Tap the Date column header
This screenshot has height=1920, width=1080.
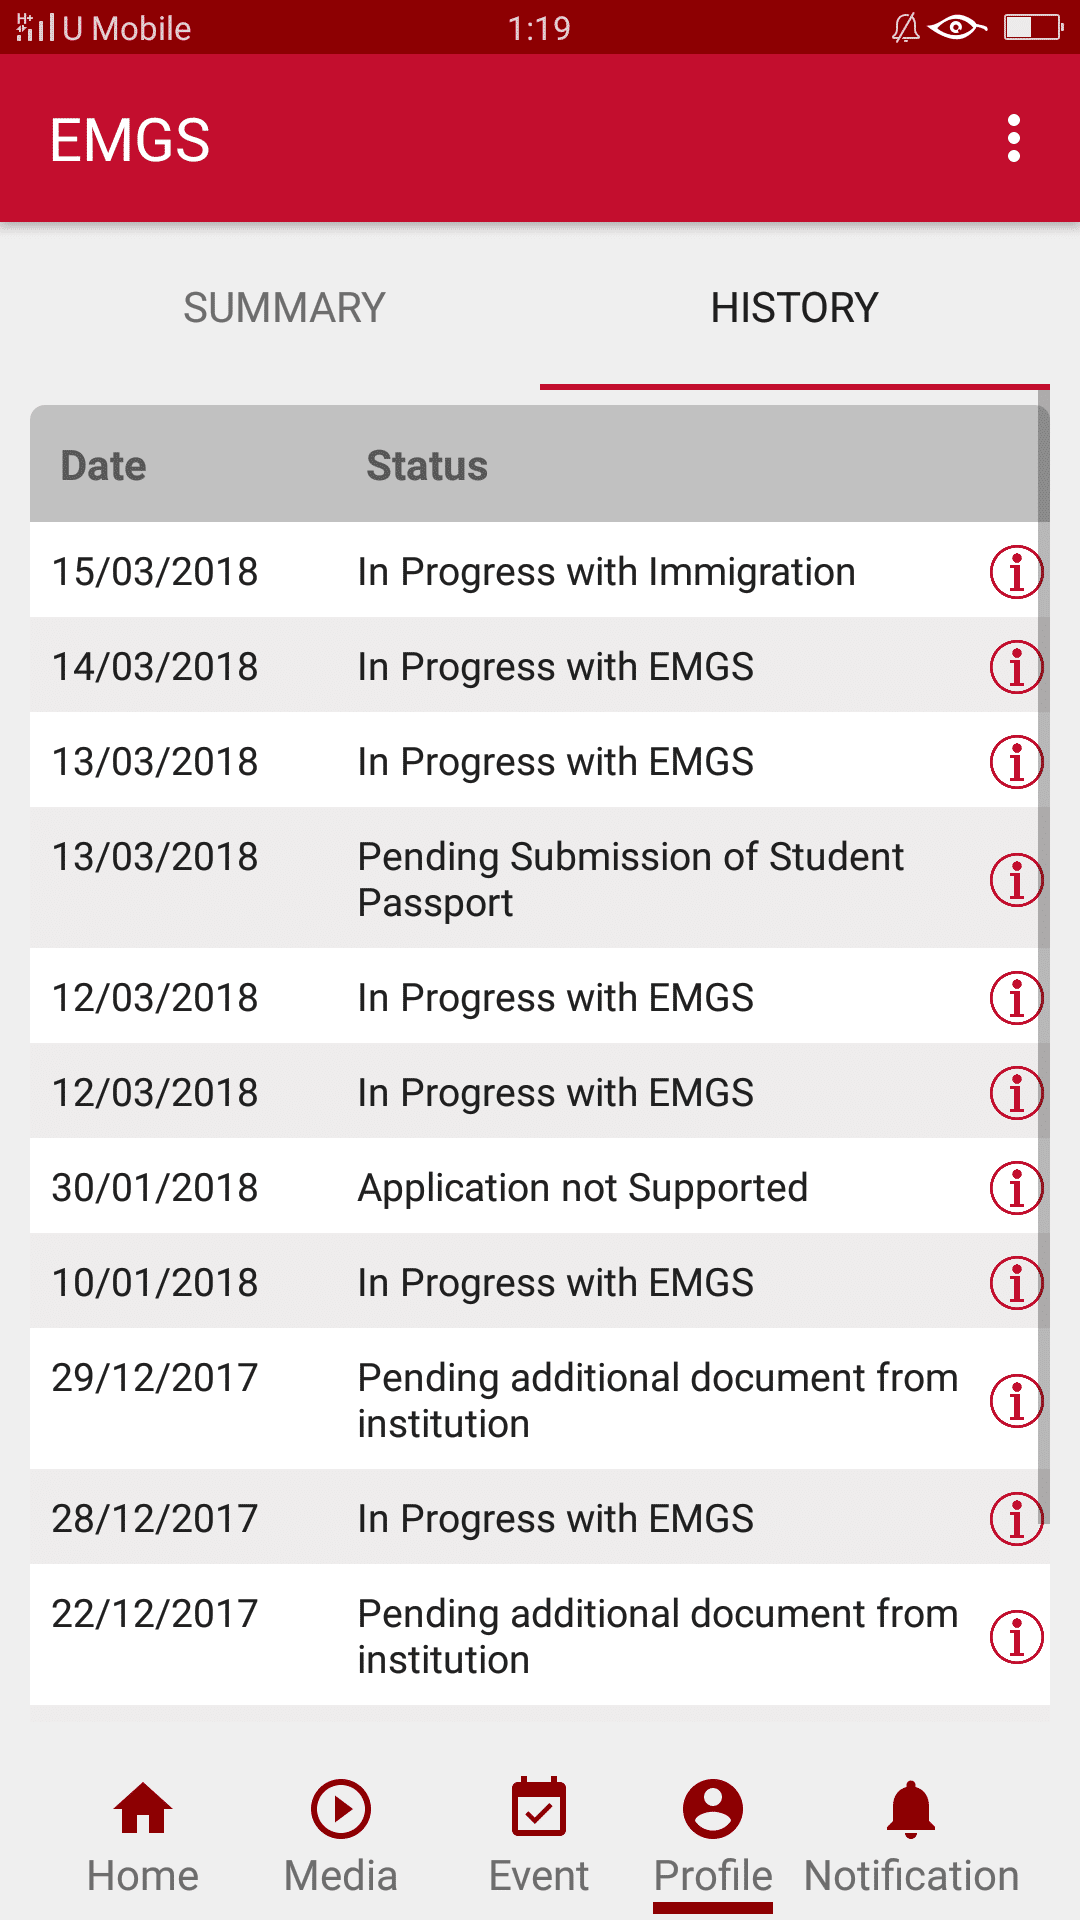pos(104,466)
